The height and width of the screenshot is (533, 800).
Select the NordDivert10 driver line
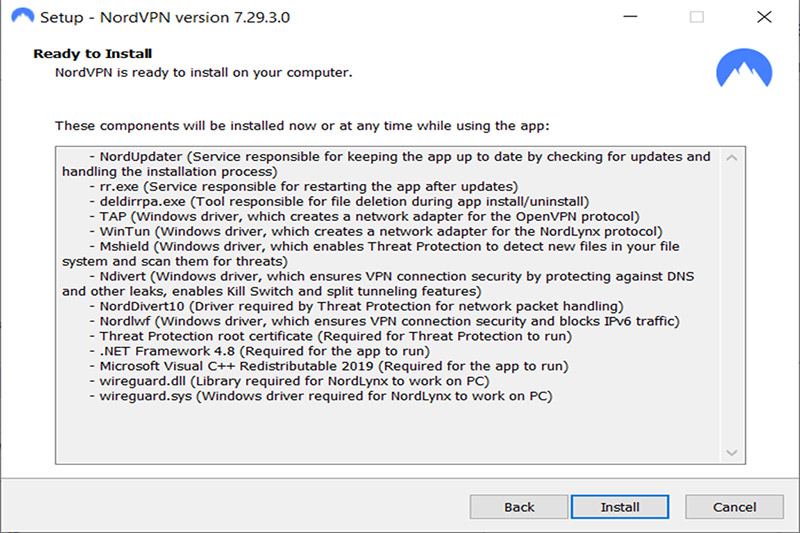[x=357, y=306]
